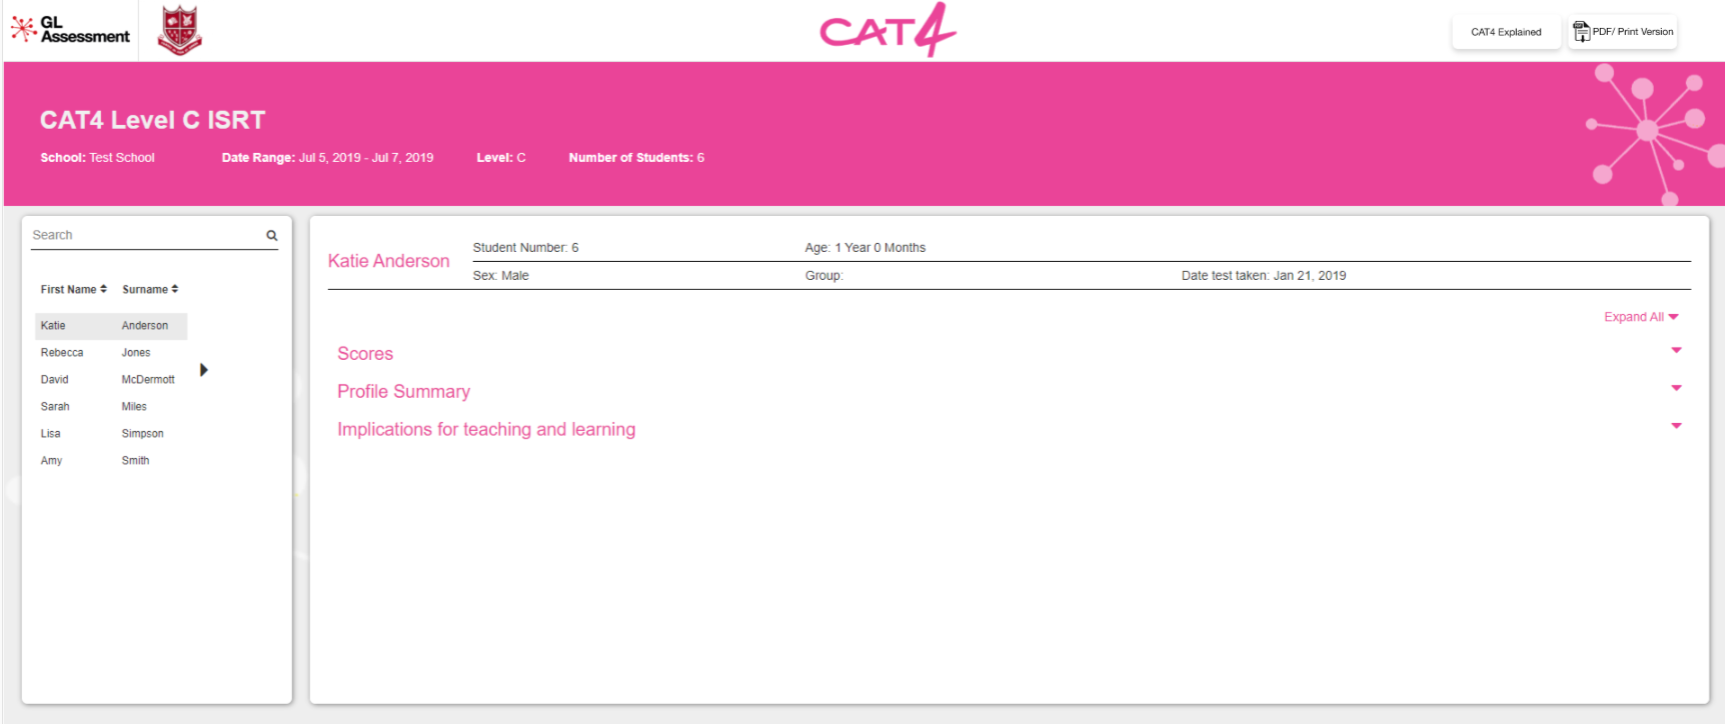Viewport: 1725px width, 724px height.
Task: Click the GL Assessment logo
Action: click(71, 29)
